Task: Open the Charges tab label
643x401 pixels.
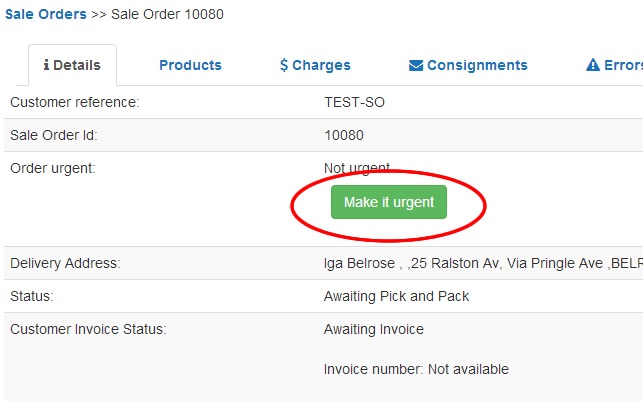Action: [322, 65]
